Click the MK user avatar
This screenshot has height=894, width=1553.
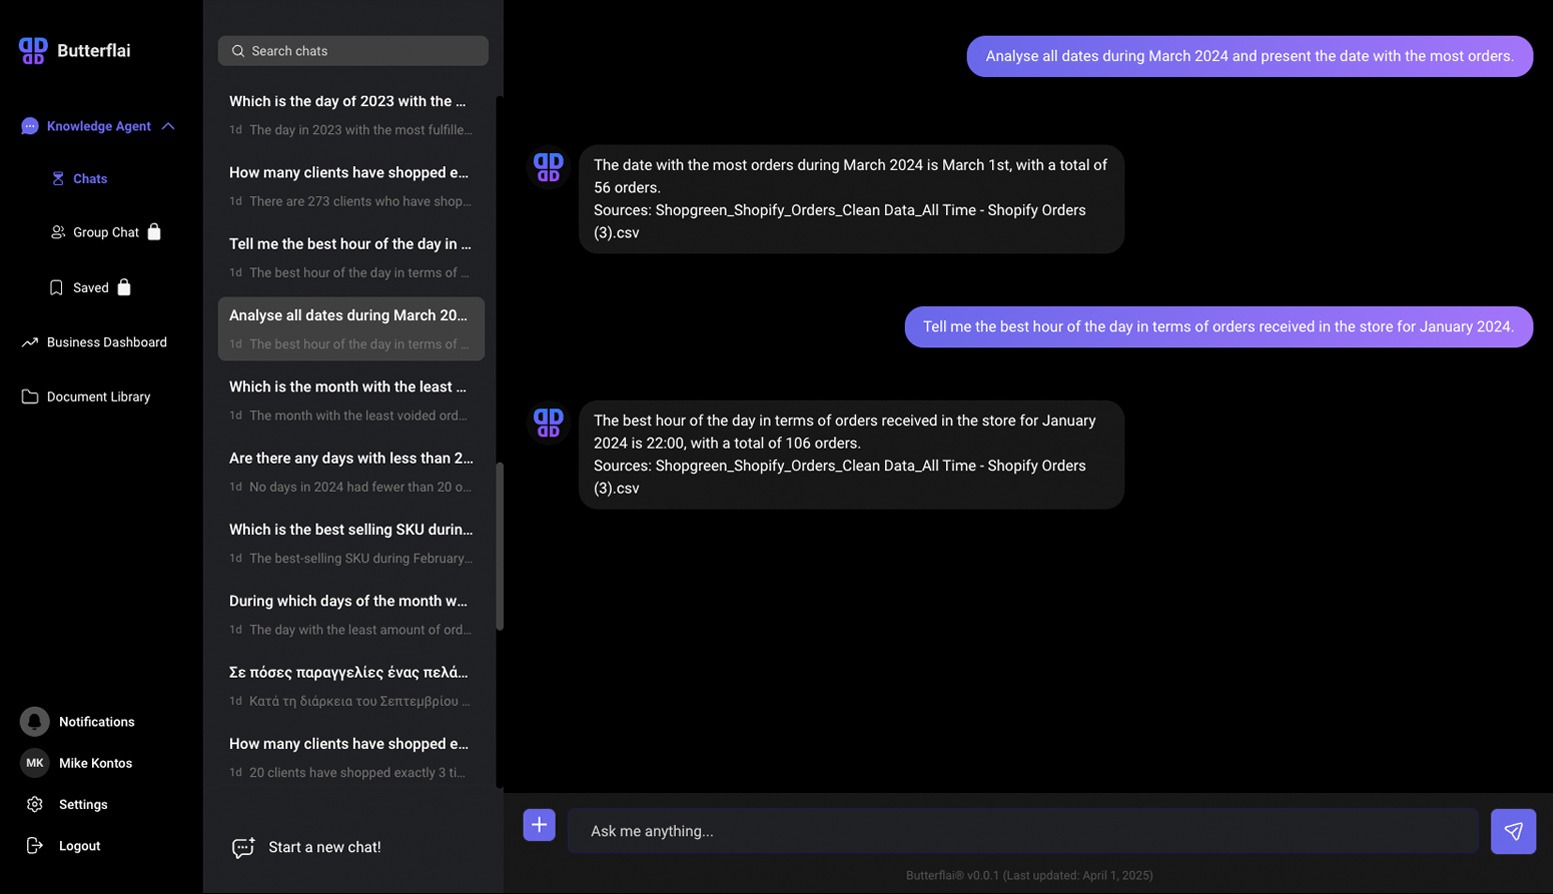(34, 763)
